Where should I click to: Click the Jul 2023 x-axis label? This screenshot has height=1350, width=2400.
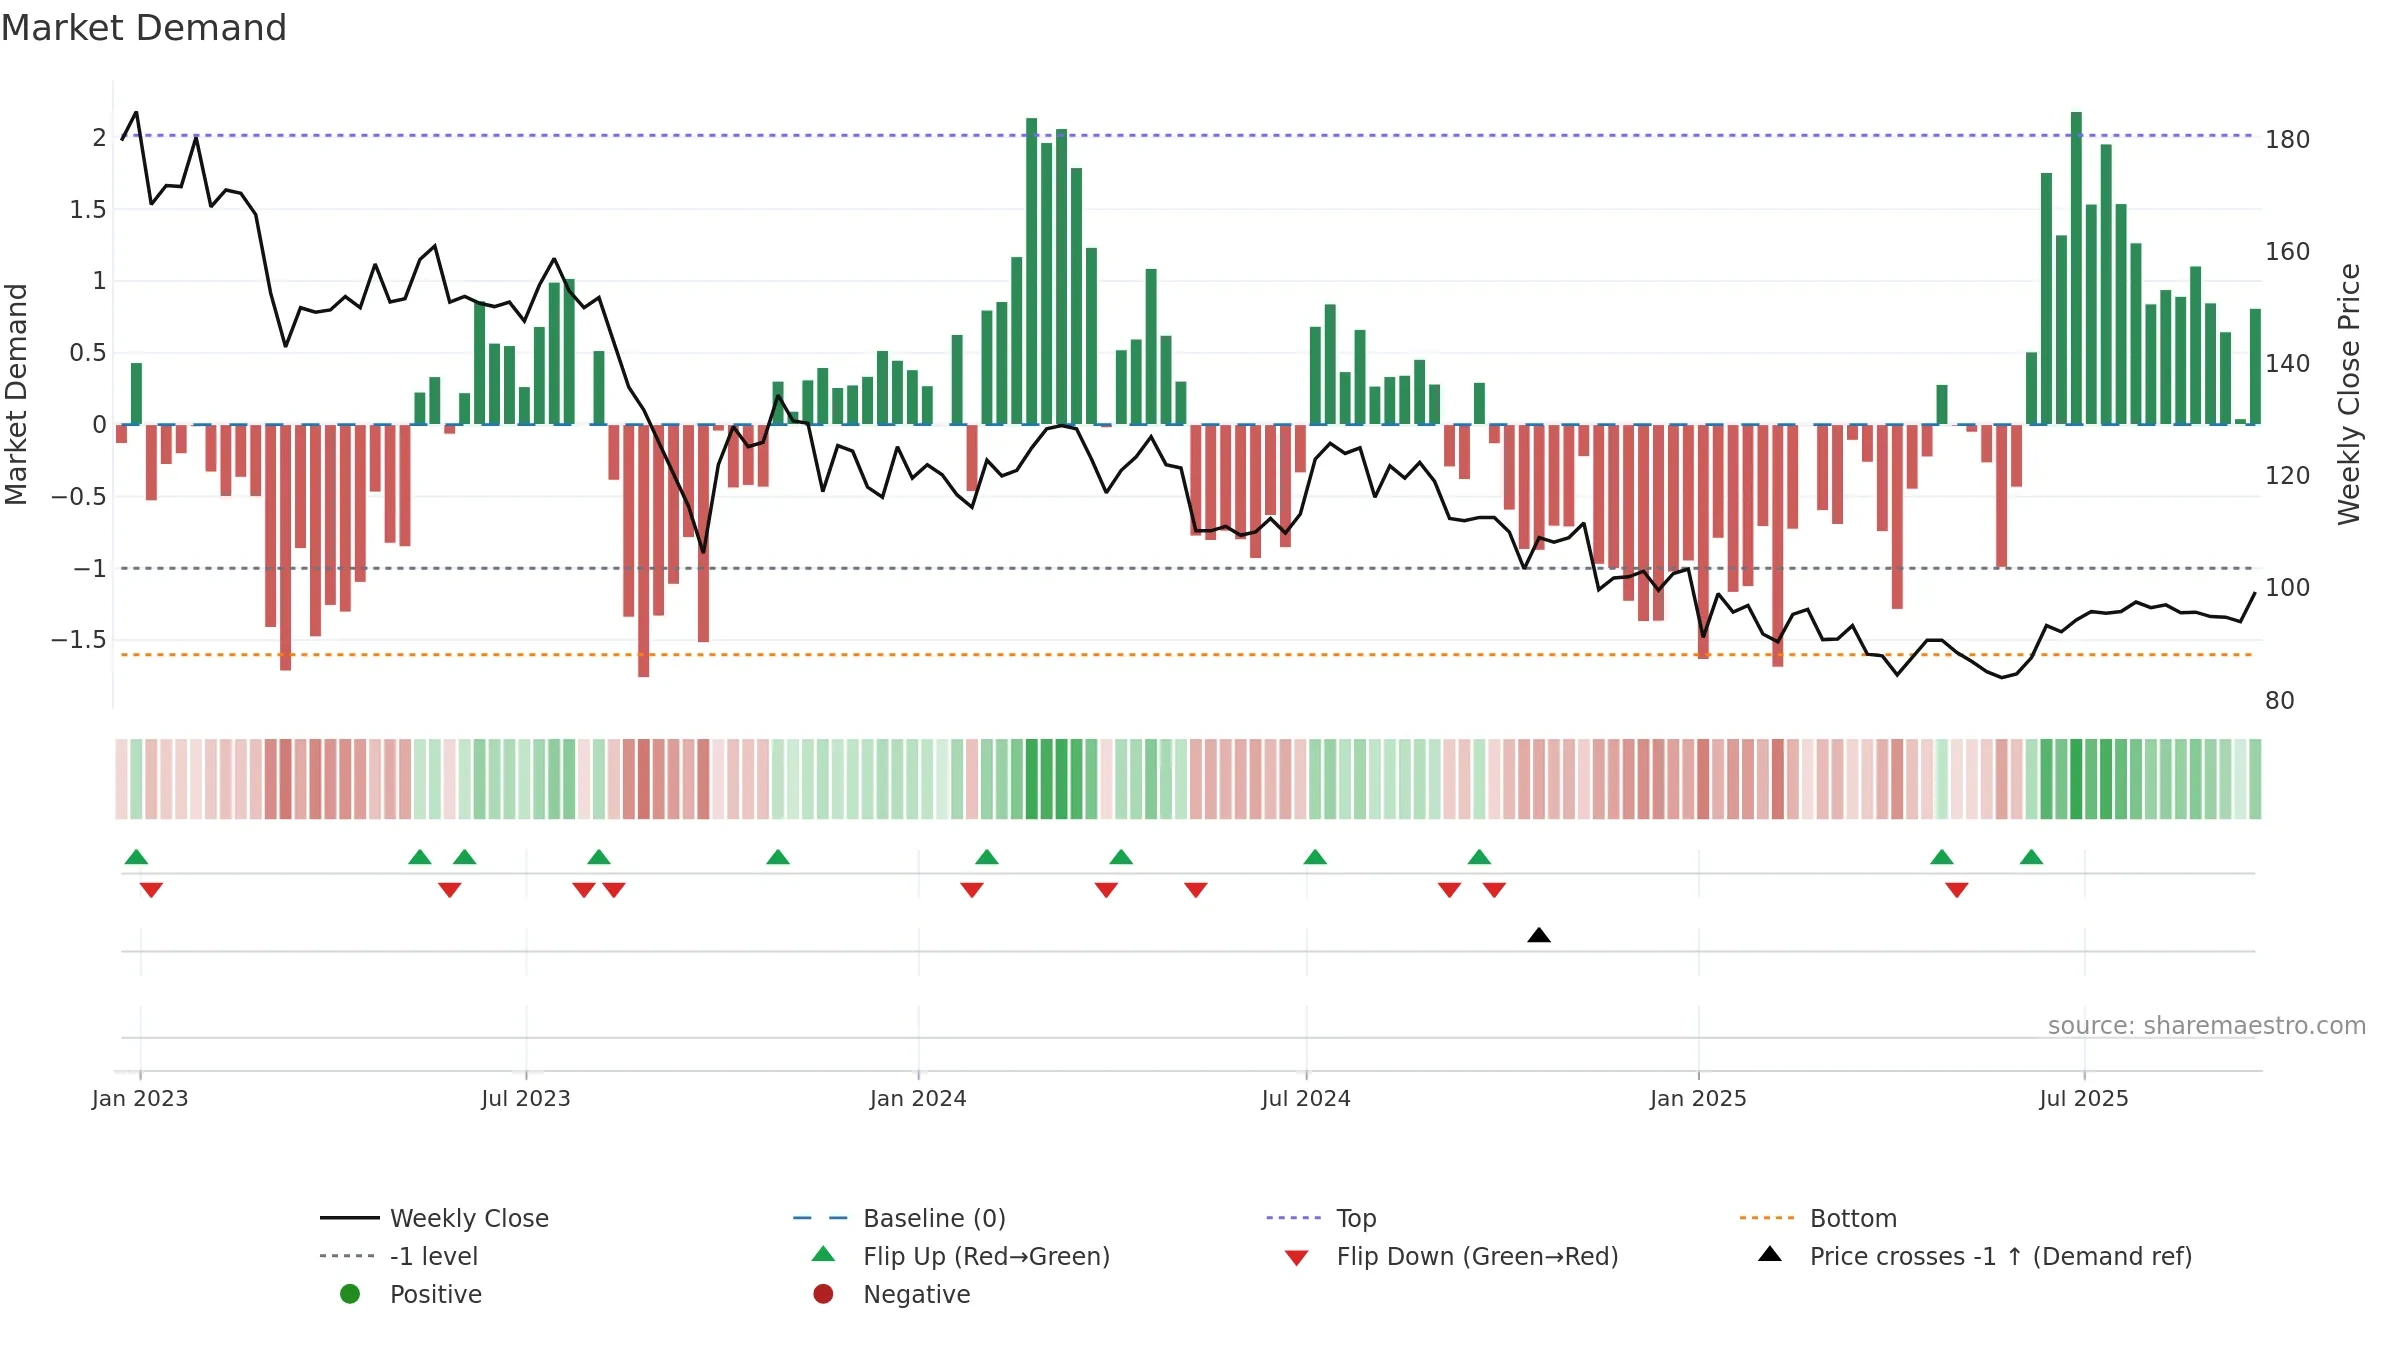click(x=526, y=1098)
